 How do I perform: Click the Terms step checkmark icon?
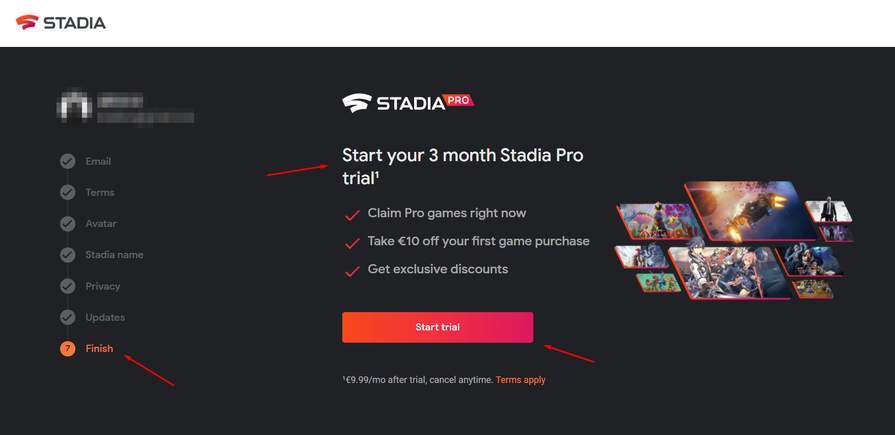pos(68,192)
